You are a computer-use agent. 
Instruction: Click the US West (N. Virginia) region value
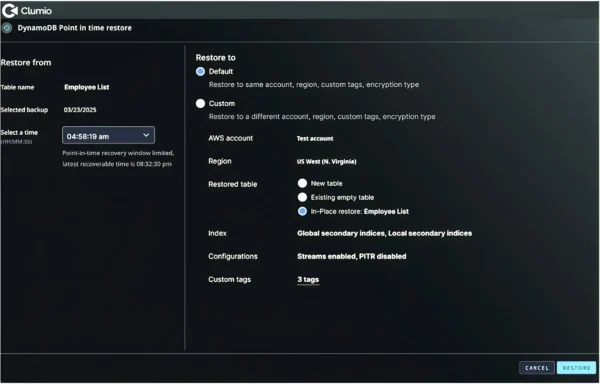326,161
